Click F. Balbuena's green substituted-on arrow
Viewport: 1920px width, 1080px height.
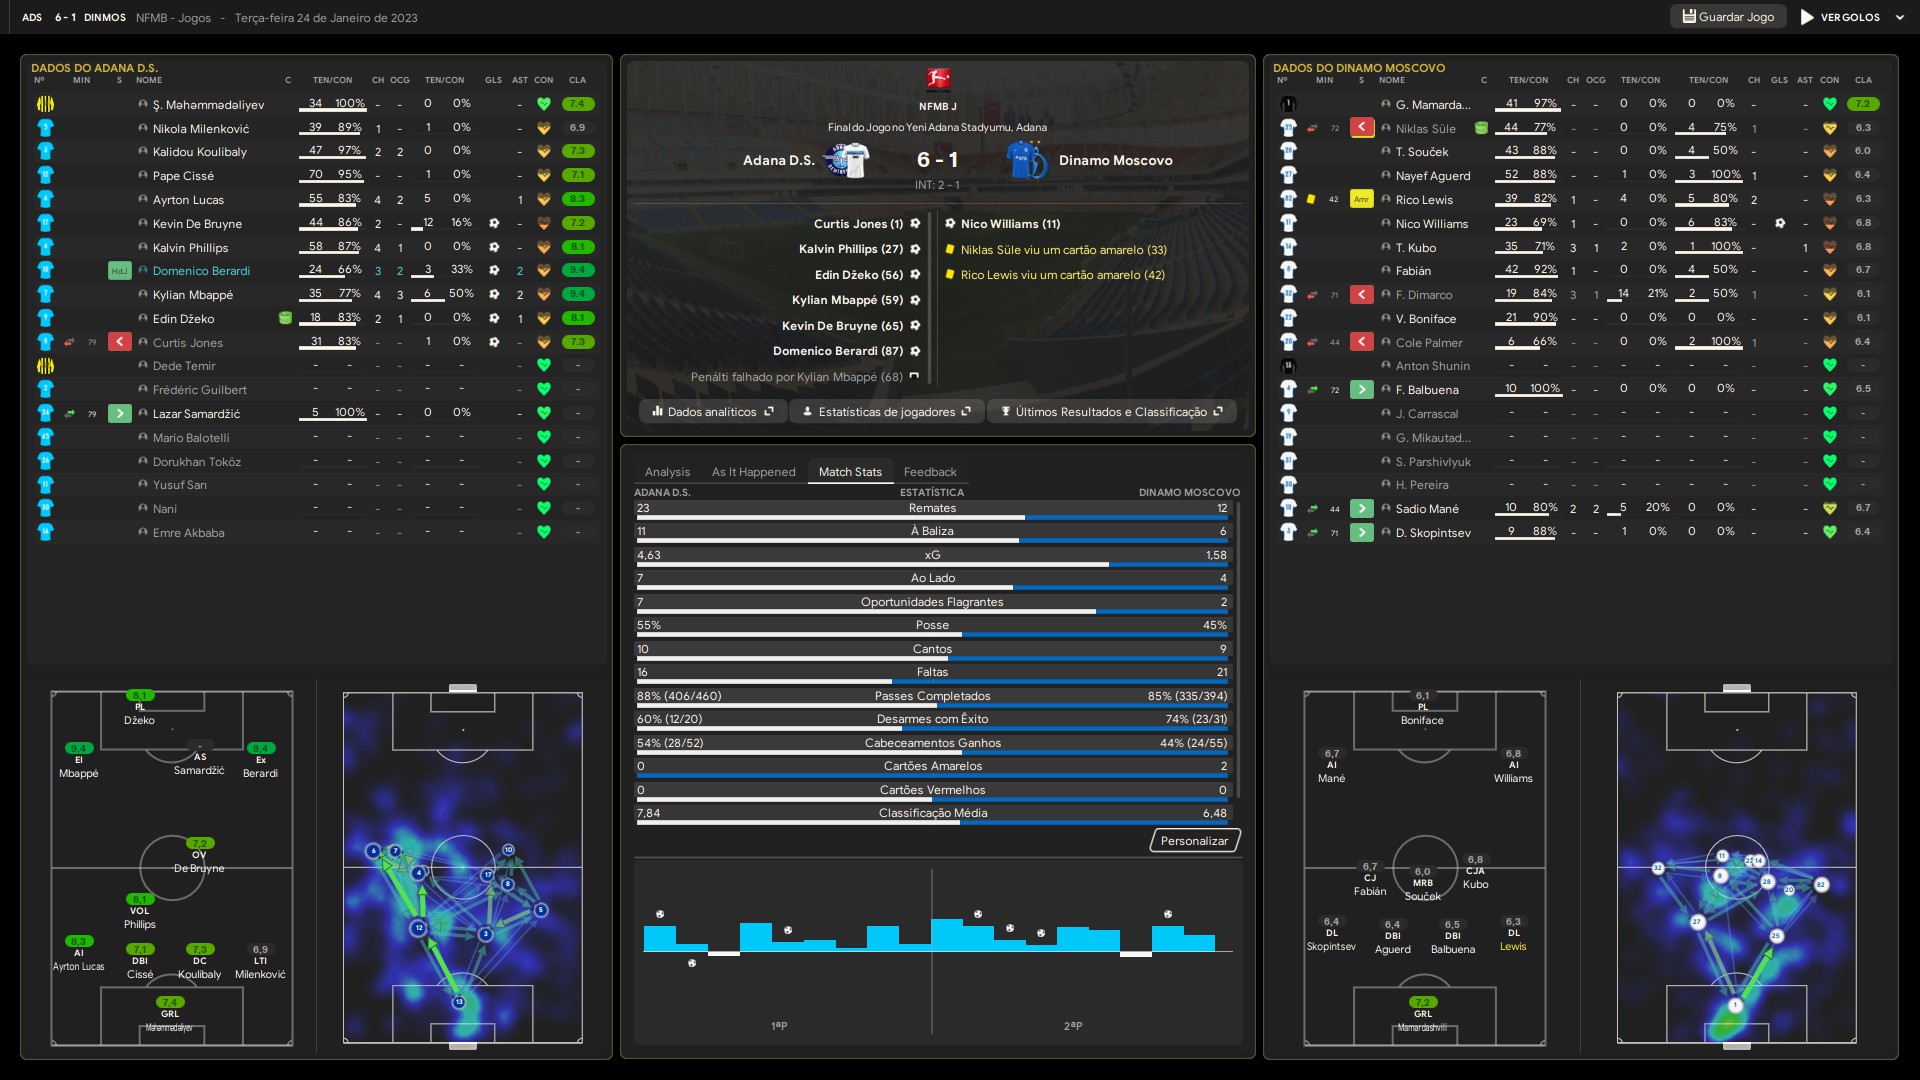tap(1362, 389)
